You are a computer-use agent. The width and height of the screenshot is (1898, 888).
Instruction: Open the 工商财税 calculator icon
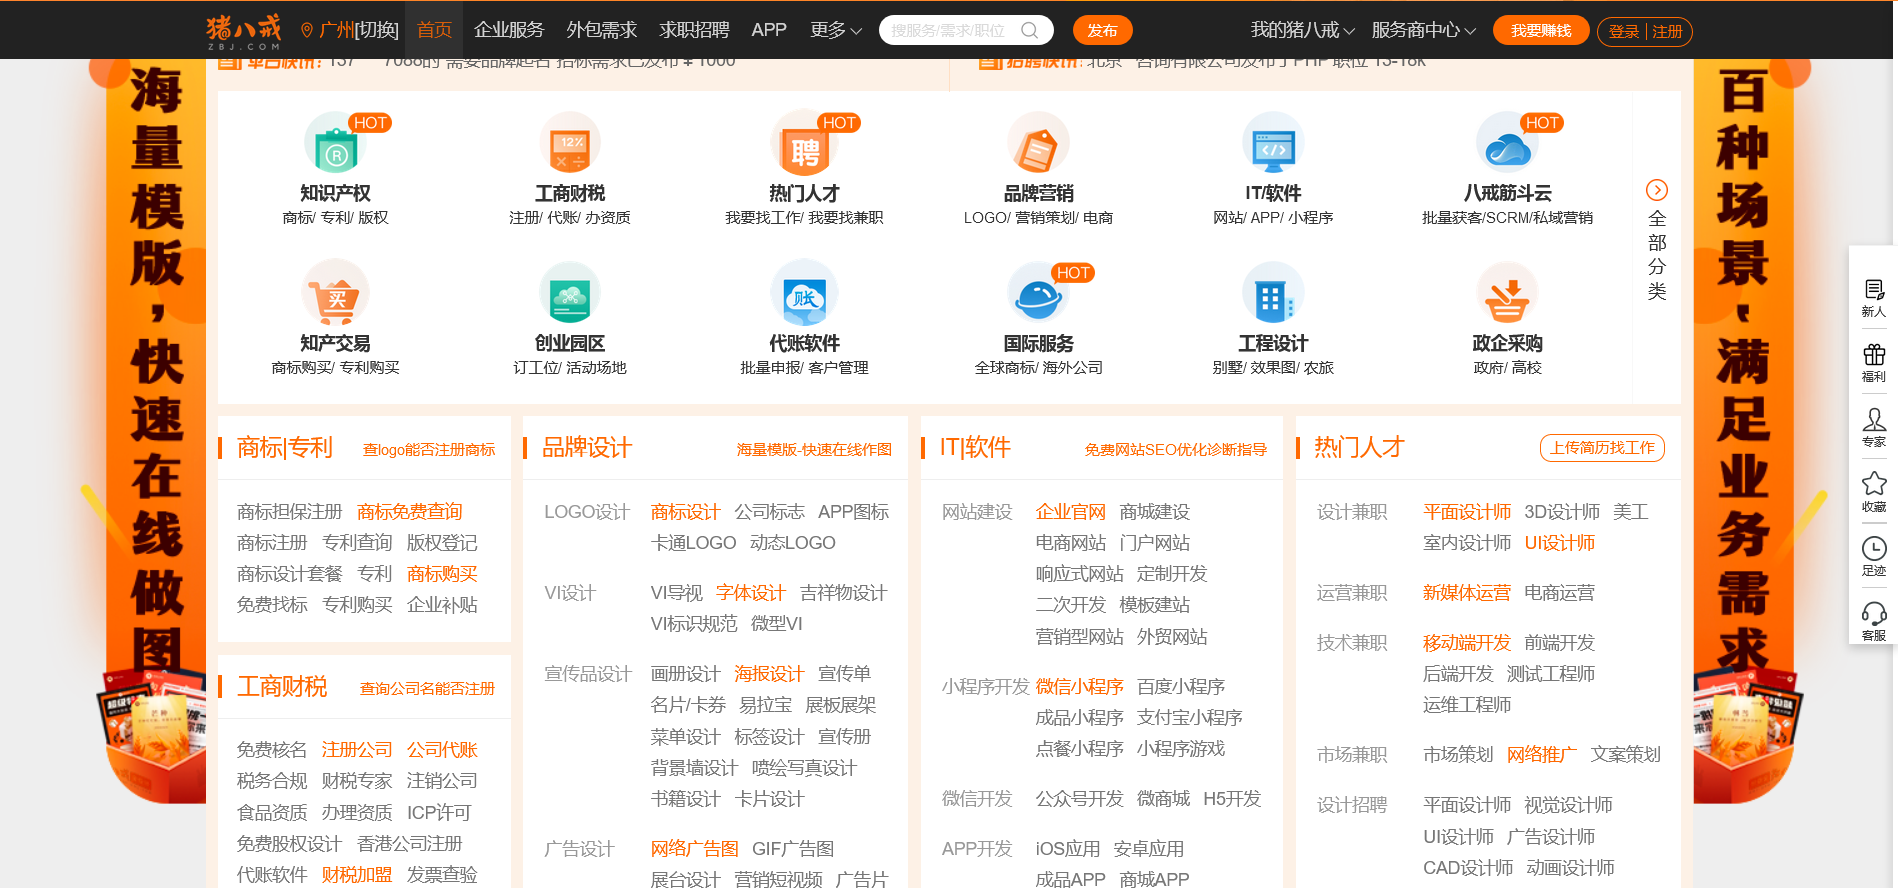(x=570, y=144)
